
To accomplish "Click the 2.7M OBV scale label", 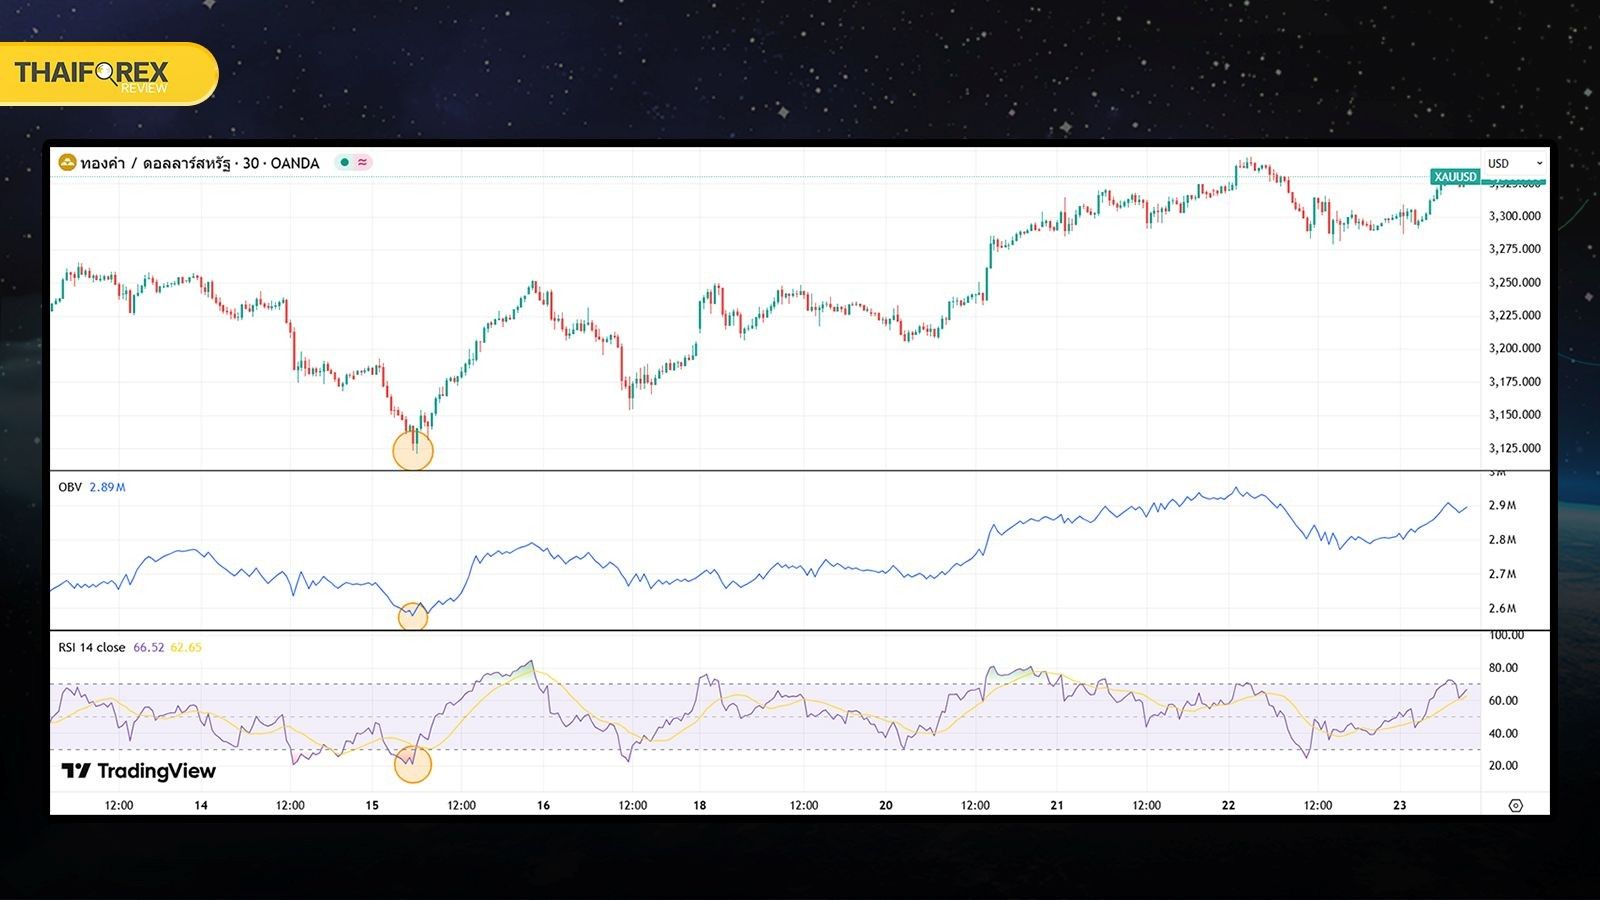I will pyautogui.click(x=1502, y=575).
